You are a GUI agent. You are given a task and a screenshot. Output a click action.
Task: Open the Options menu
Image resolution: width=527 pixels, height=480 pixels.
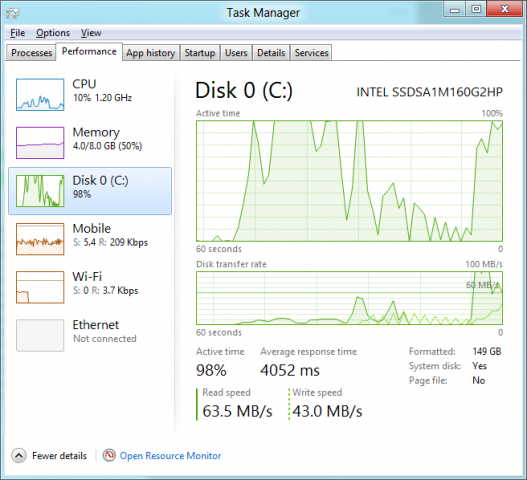coord(53,33)
